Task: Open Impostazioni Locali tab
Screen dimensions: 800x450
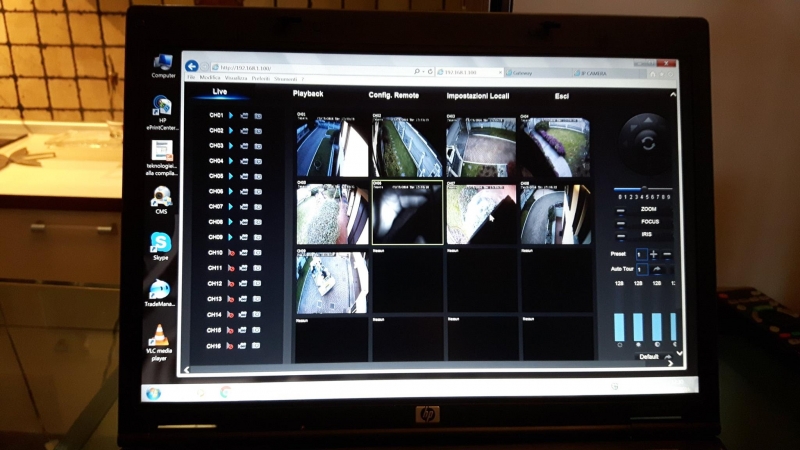Action: tap(478, 96)
